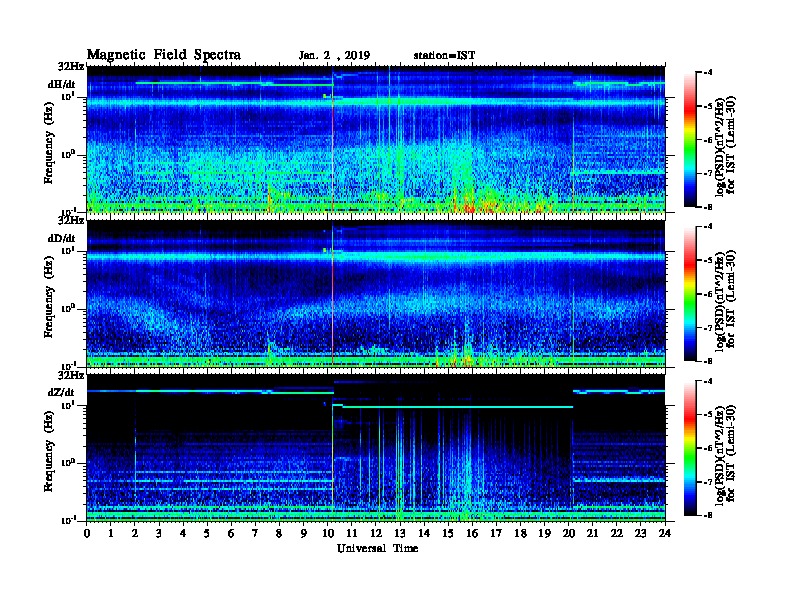Click hour 17 on the Universal Time axis
The width and height of the screenshot is (792, 612).
pos(496,533)
